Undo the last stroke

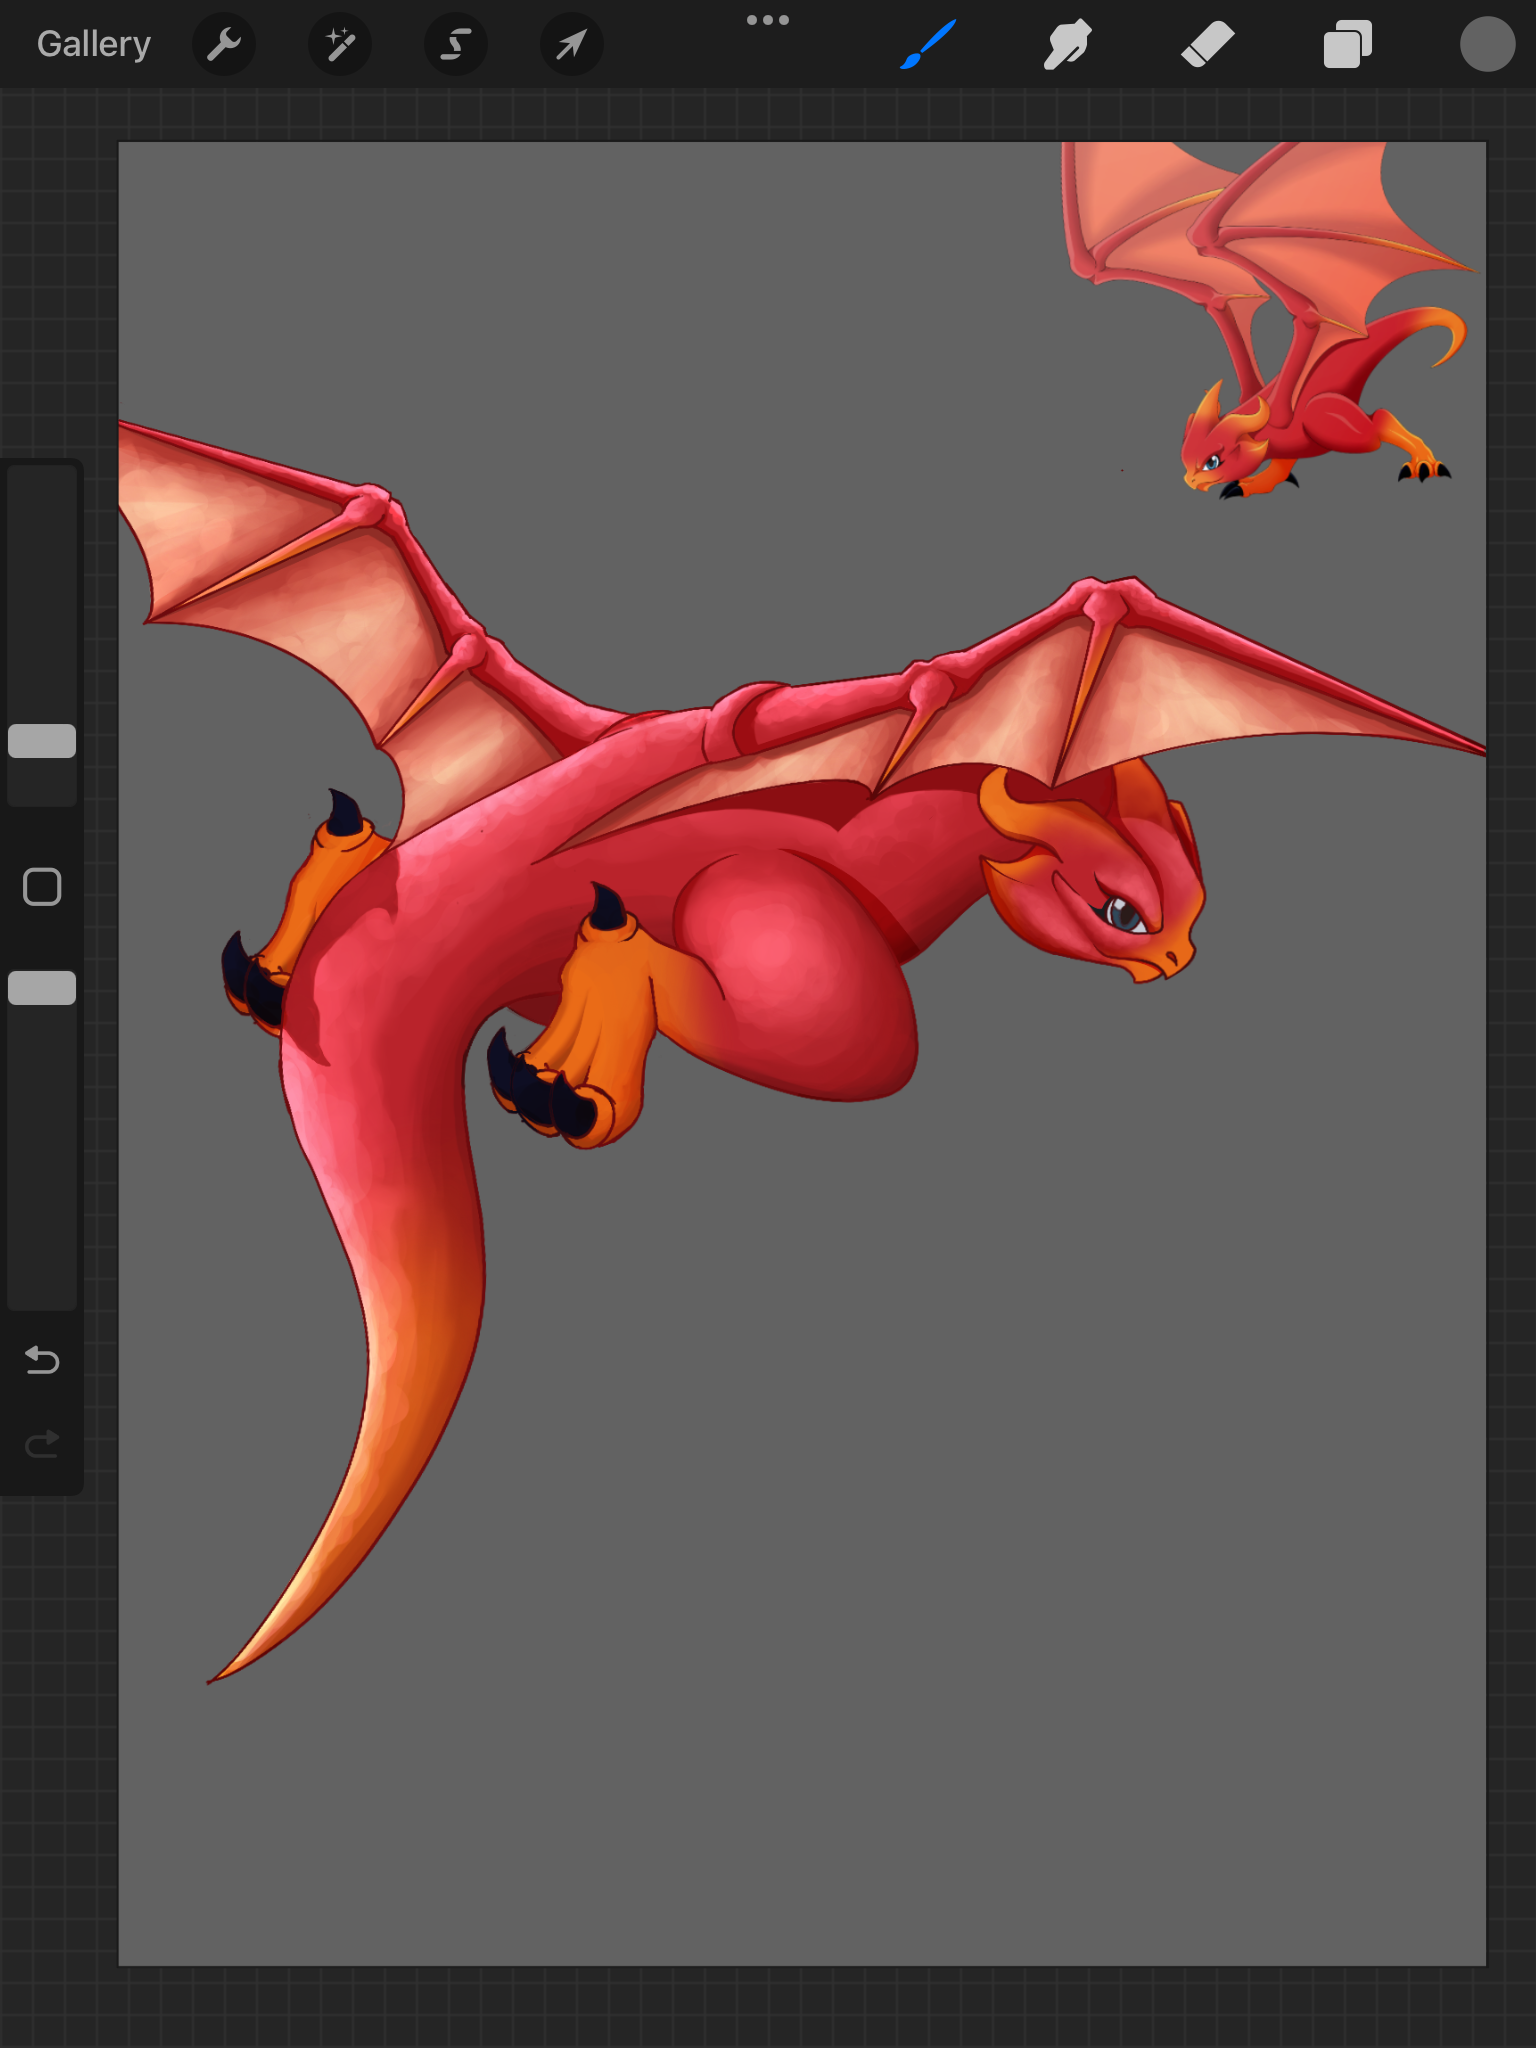tap(42, 1360)
